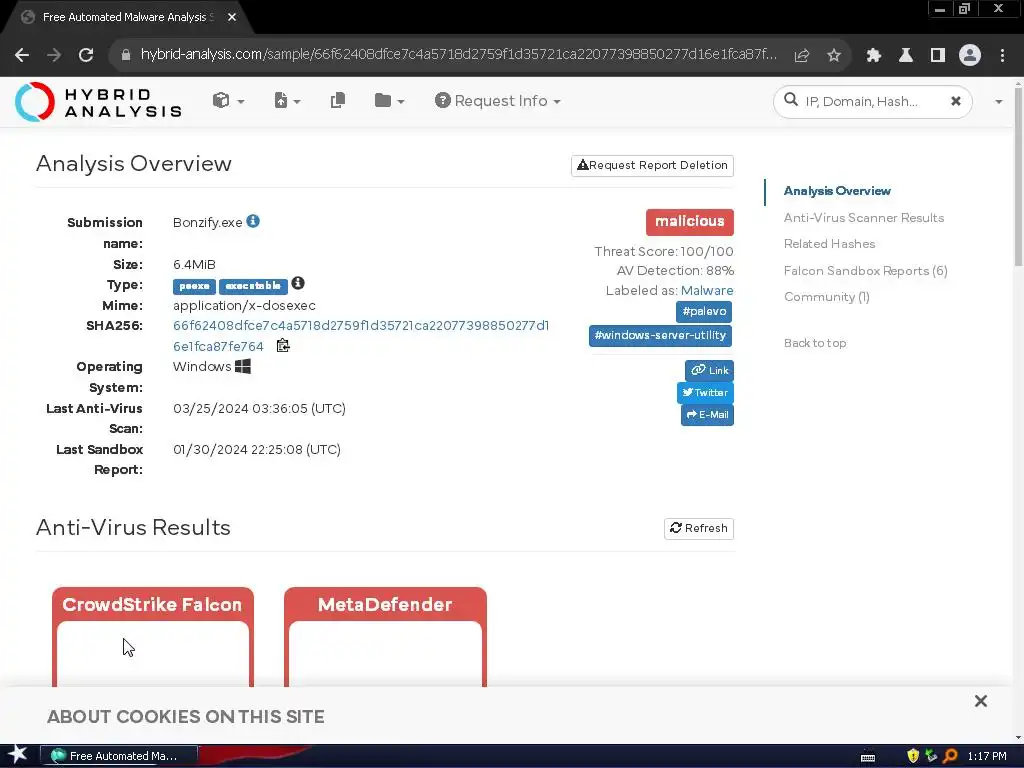This screenshot has width=1024, height=768.
Task: Bookmark this page with star icon
Action: (834, 56)
